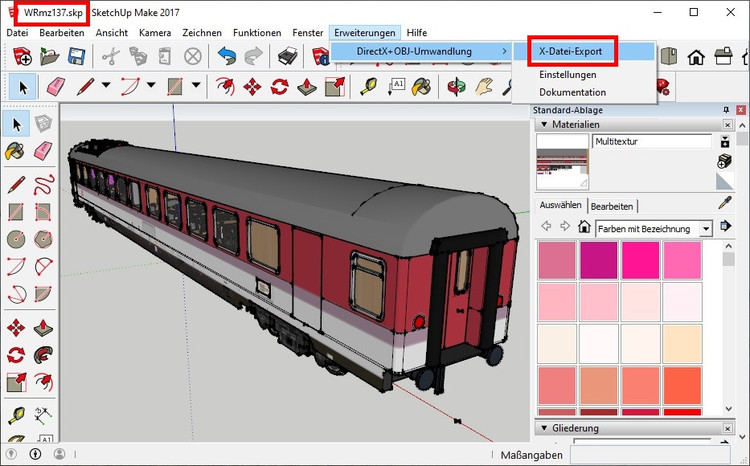This screenshot has height=466, width=750.
Task: Open the line tool dropdown arrow
Action: tap(106, 85)
